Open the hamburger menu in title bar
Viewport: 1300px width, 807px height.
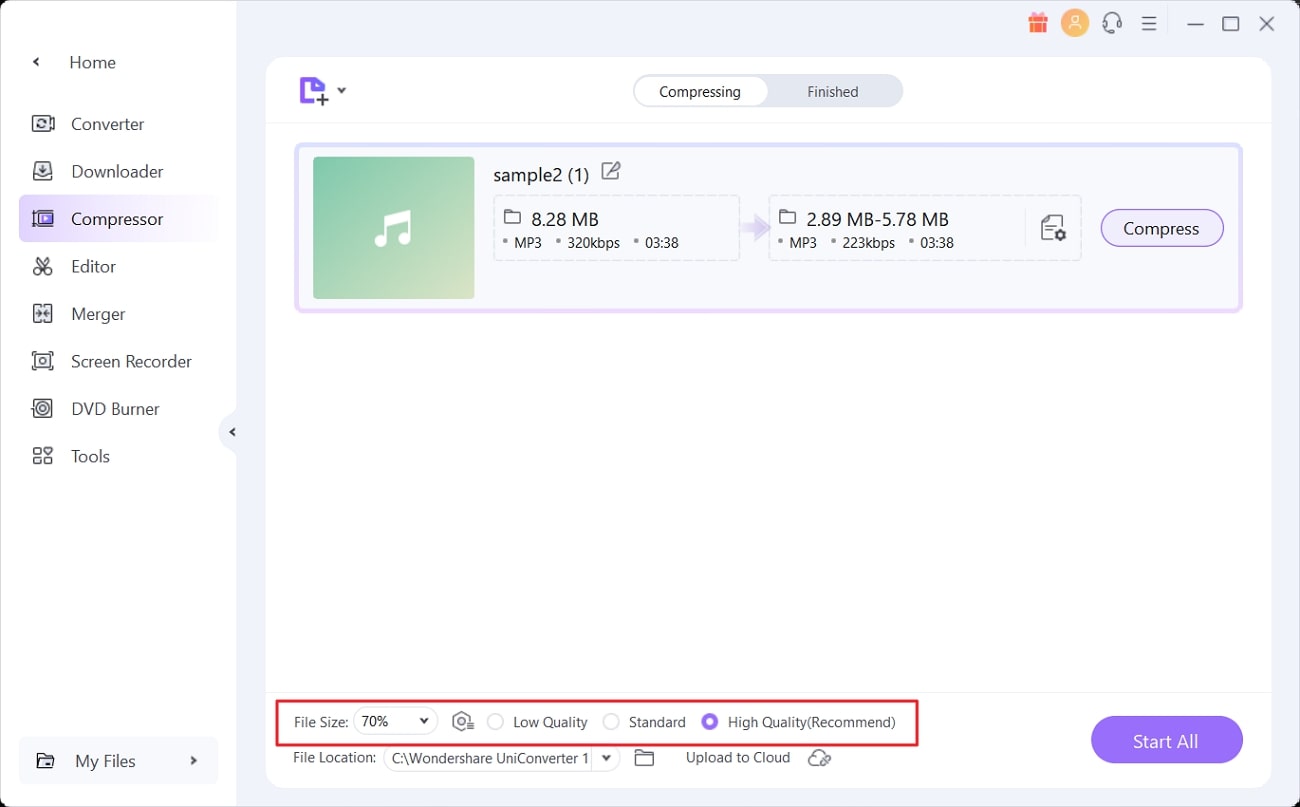(1150, 23)
